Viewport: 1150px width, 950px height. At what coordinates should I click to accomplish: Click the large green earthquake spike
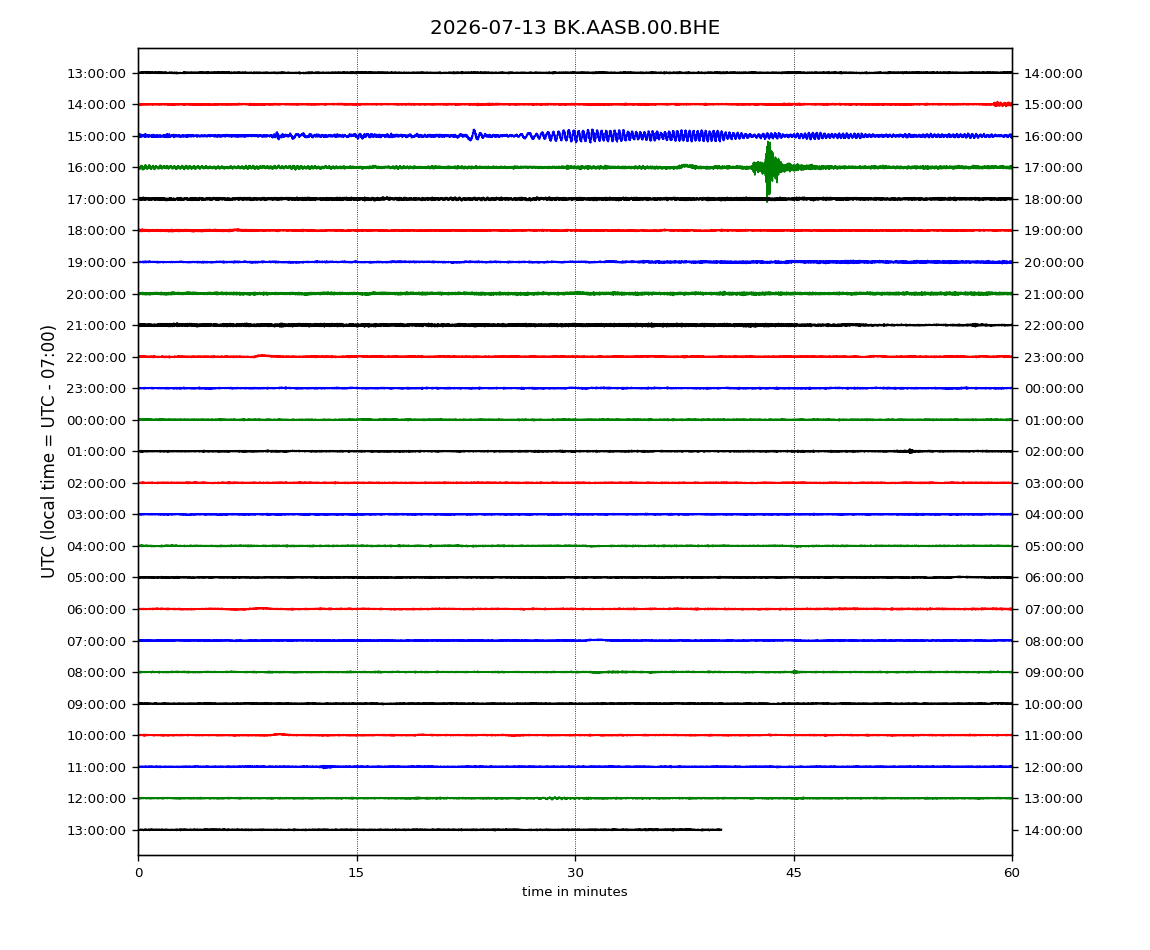click(x=768, y=170)
